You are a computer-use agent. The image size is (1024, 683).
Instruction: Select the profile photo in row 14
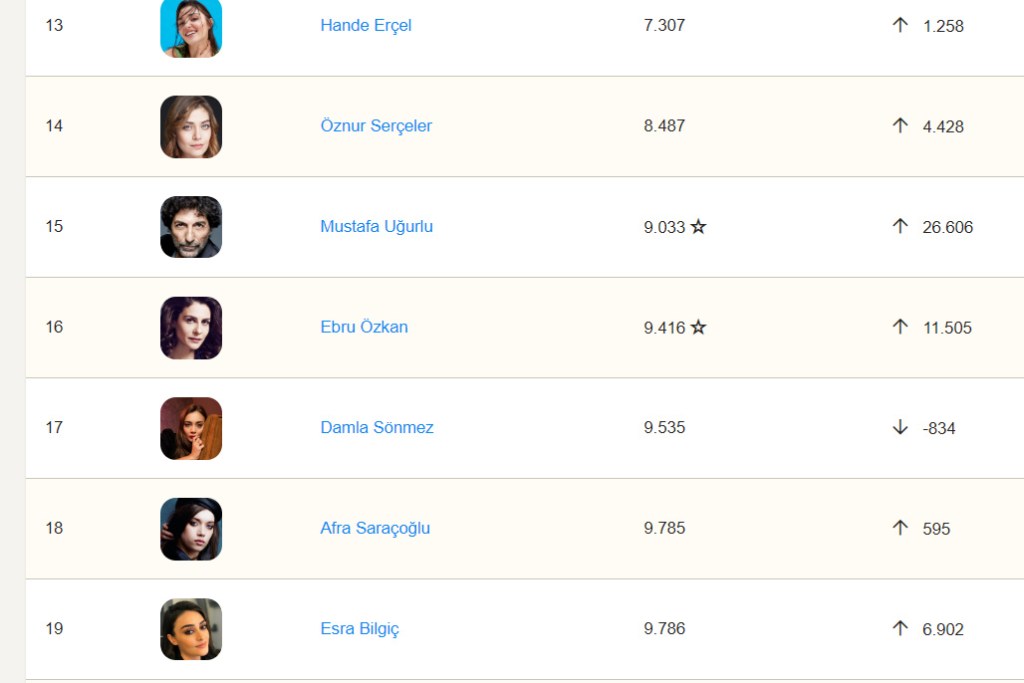coord(191,126)
